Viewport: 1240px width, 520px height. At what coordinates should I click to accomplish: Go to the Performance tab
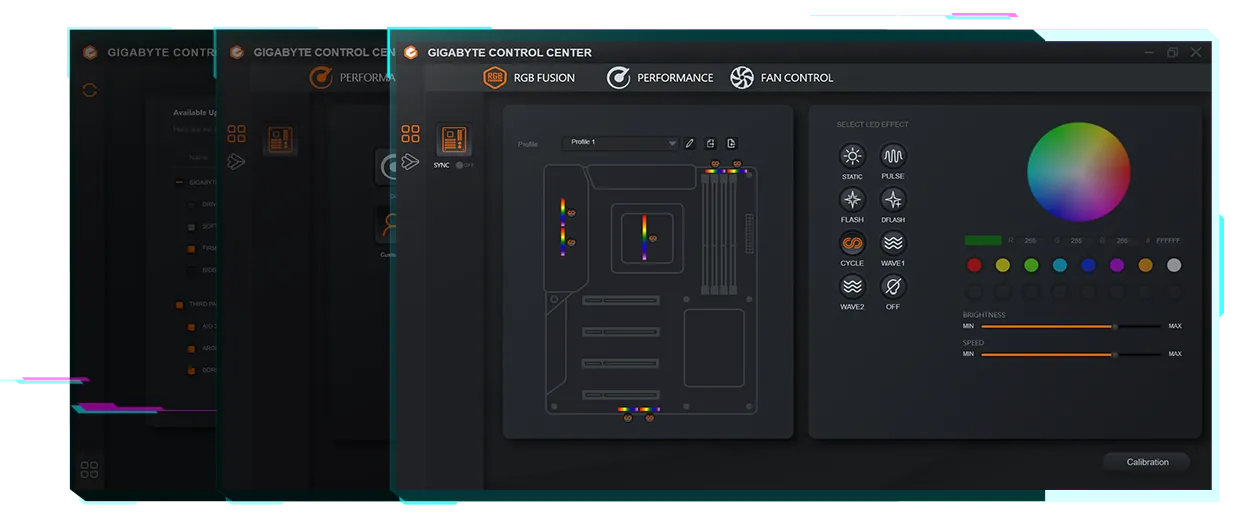(660, 77)
